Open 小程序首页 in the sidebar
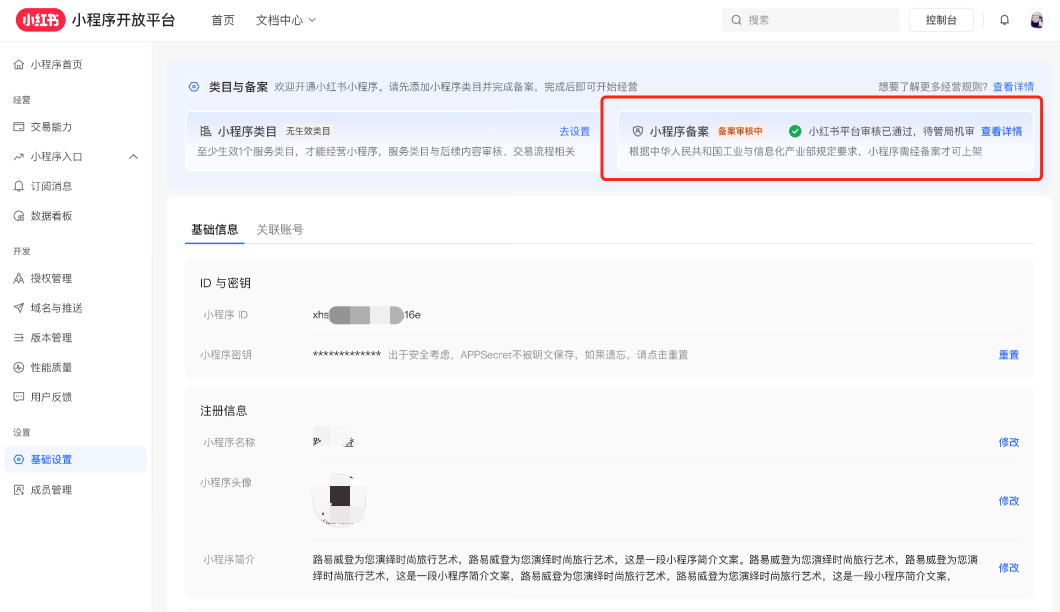 tap(56, 64)
